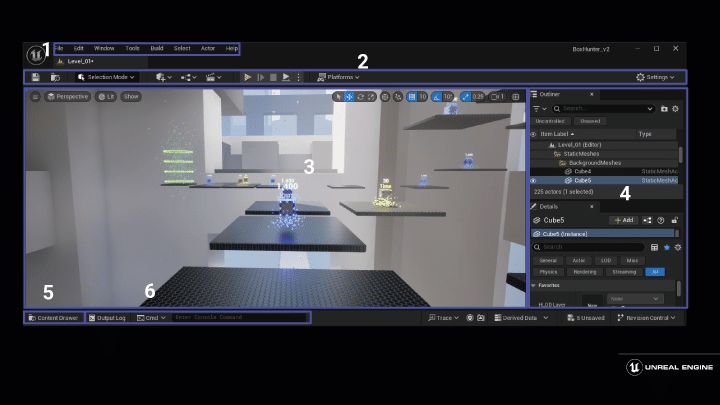Click the Lit shading mode button

point(106,96)
